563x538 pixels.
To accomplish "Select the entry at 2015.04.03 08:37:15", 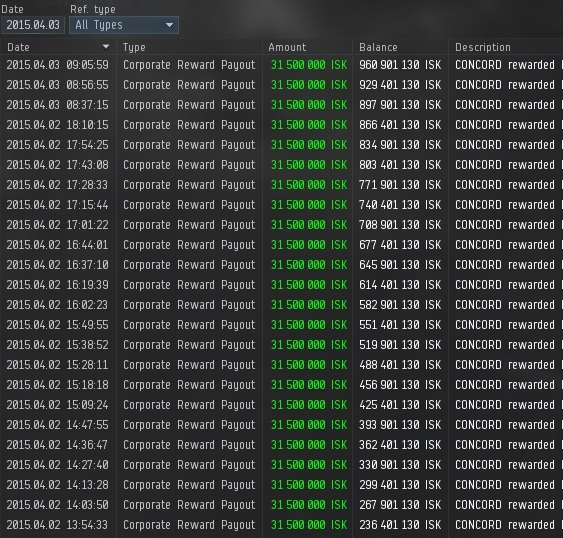I will pyautogui.click(x=282, y=105).
